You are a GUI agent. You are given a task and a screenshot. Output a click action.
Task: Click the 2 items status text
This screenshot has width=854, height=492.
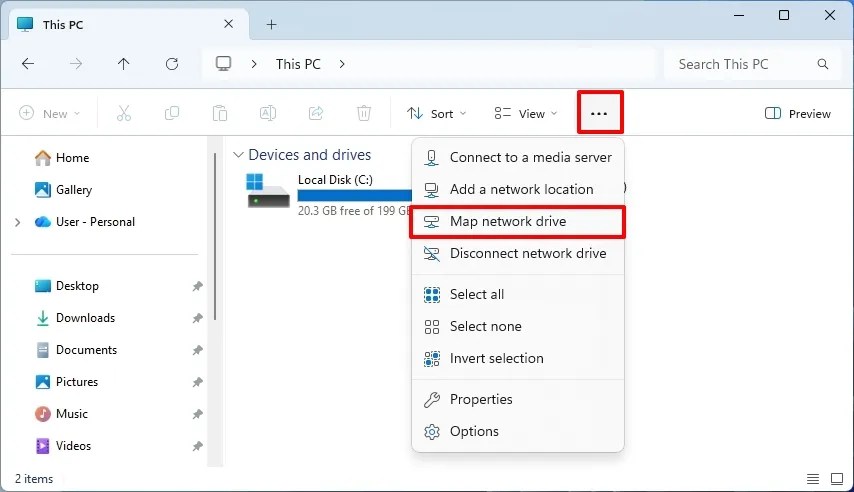click(x=34, y=479)
